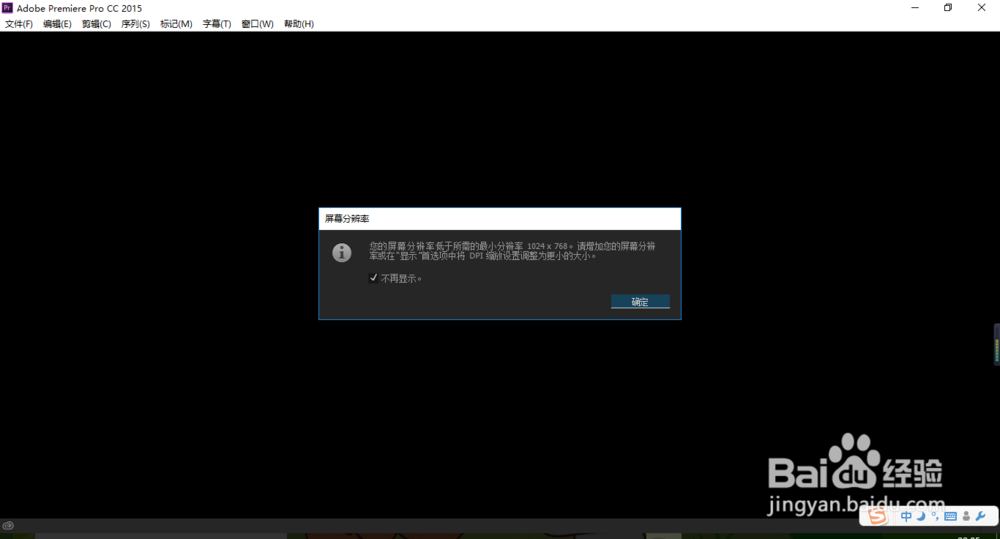Open the soft keyboard icon on input bar
Image resolution: width=1000 pixels, height=539 pixels.
(x=950, y=517)
